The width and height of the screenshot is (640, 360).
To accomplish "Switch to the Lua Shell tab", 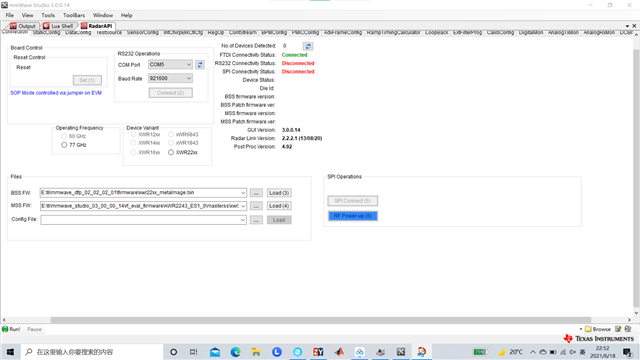I will pos(58,26).
